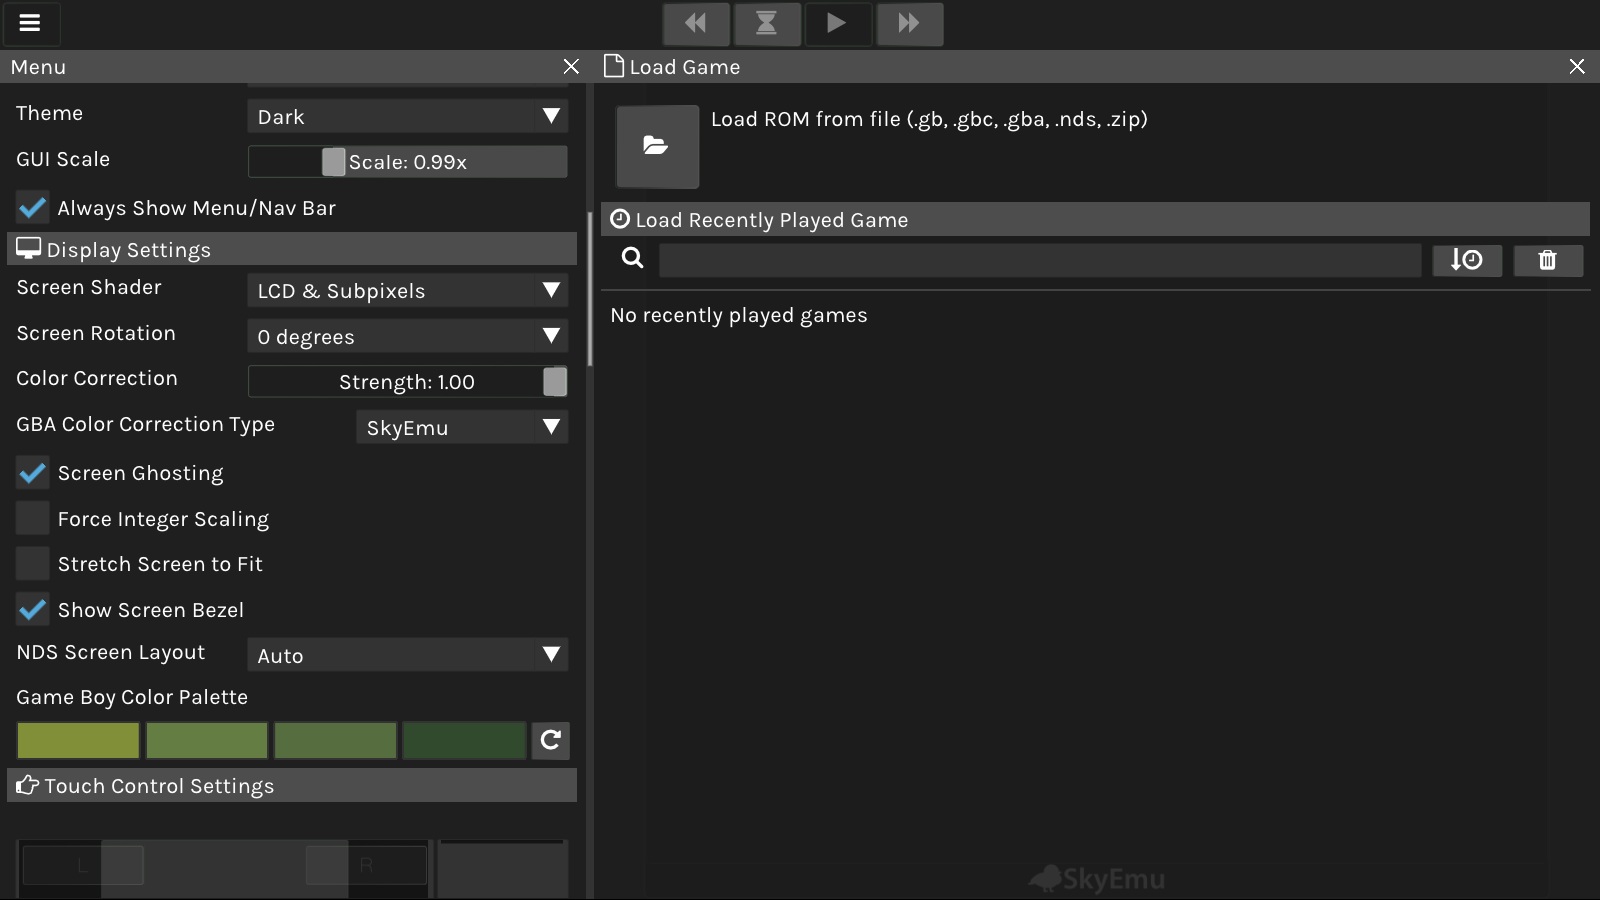The width and height of the screenshot is (1600, 900).
Task: Click the search field for recent games
Action: [1040, 260]
